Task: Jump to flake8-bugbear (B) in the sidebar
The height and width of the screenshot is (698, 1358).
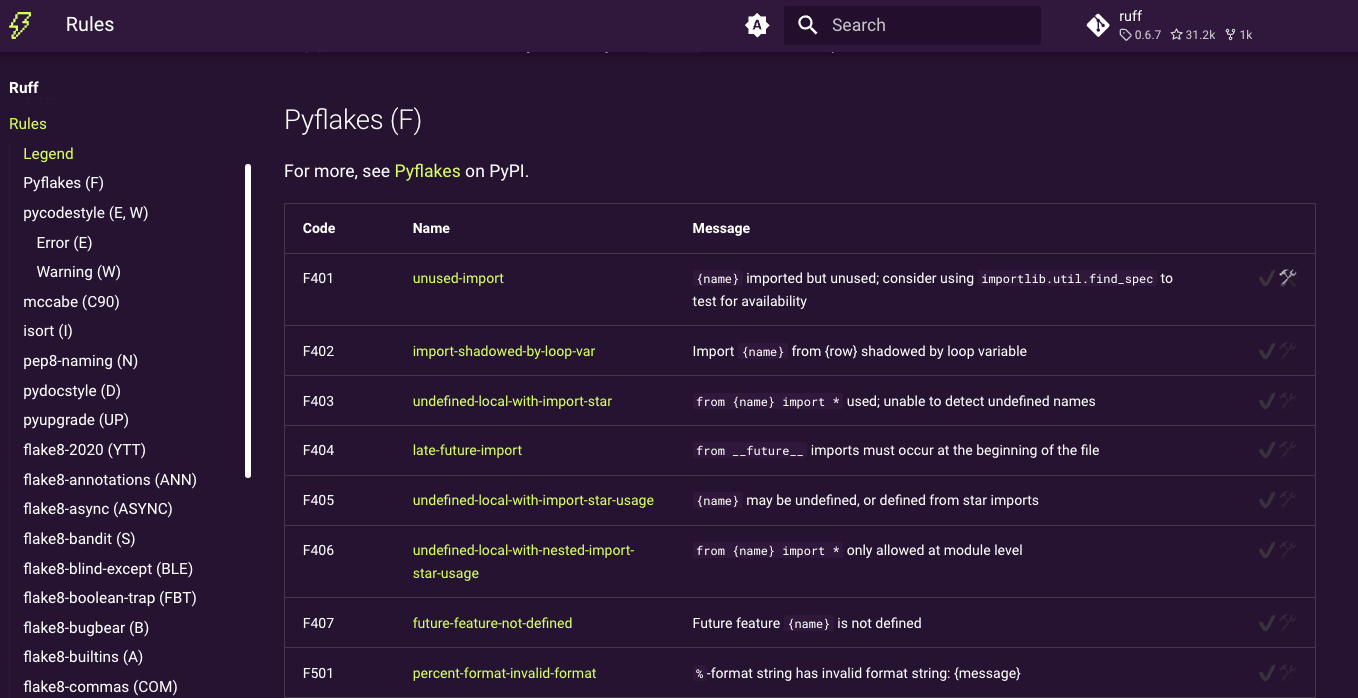Action: (86, 628)
